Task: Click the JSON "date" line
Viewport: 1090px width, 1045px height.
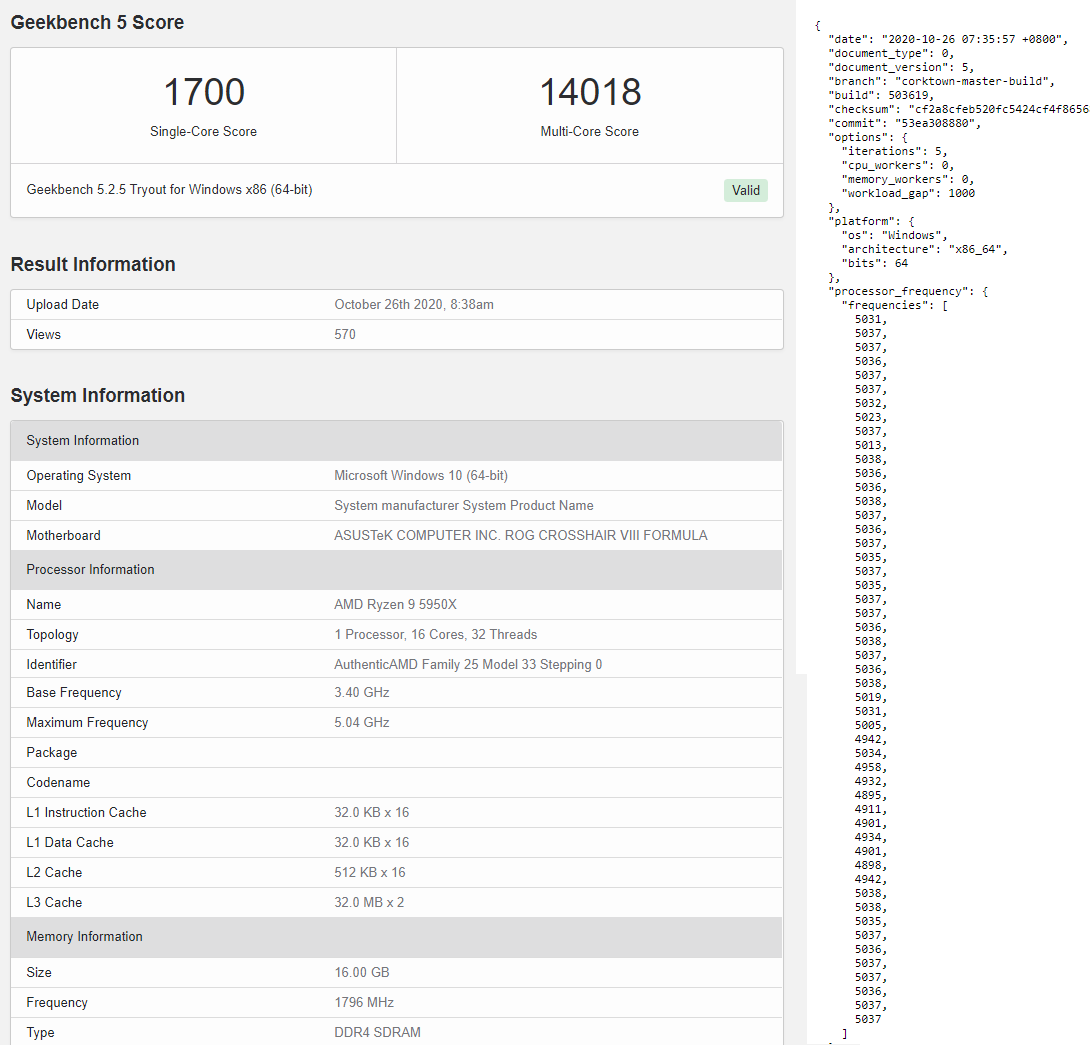Action: click(948, 39)
